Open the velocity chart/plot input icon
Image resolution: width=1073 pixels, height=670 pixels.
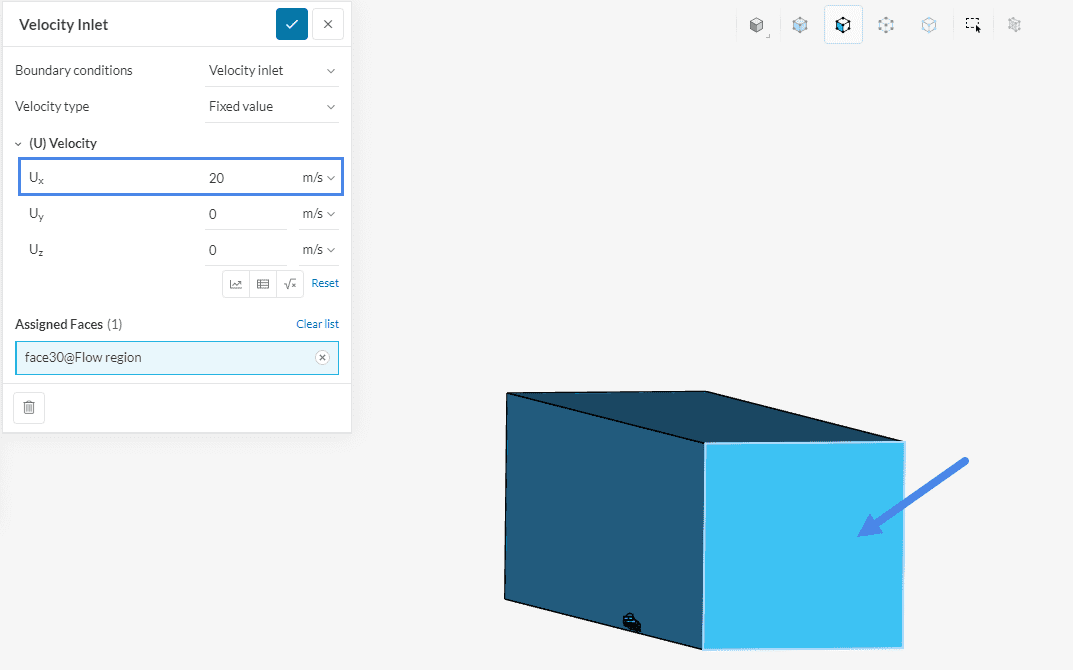coord(236,284)
